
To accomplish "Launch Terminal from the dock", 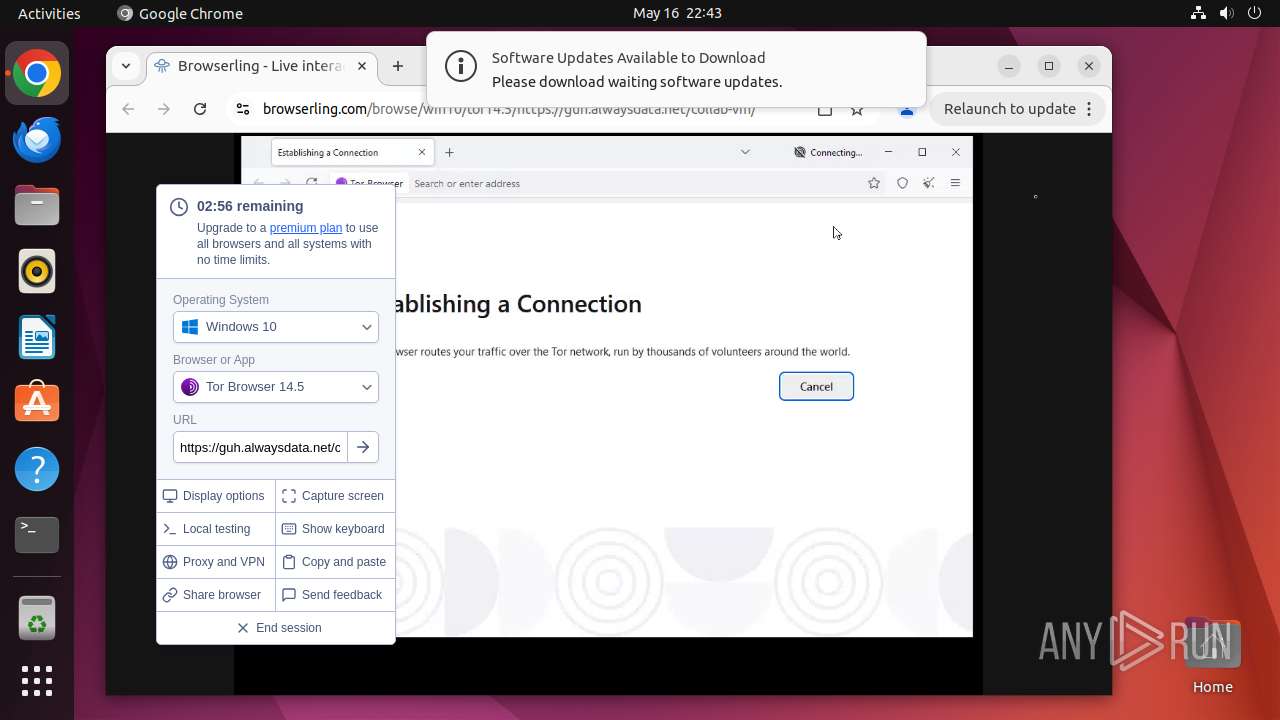I will pyautogui.click(x=37, y=535).
